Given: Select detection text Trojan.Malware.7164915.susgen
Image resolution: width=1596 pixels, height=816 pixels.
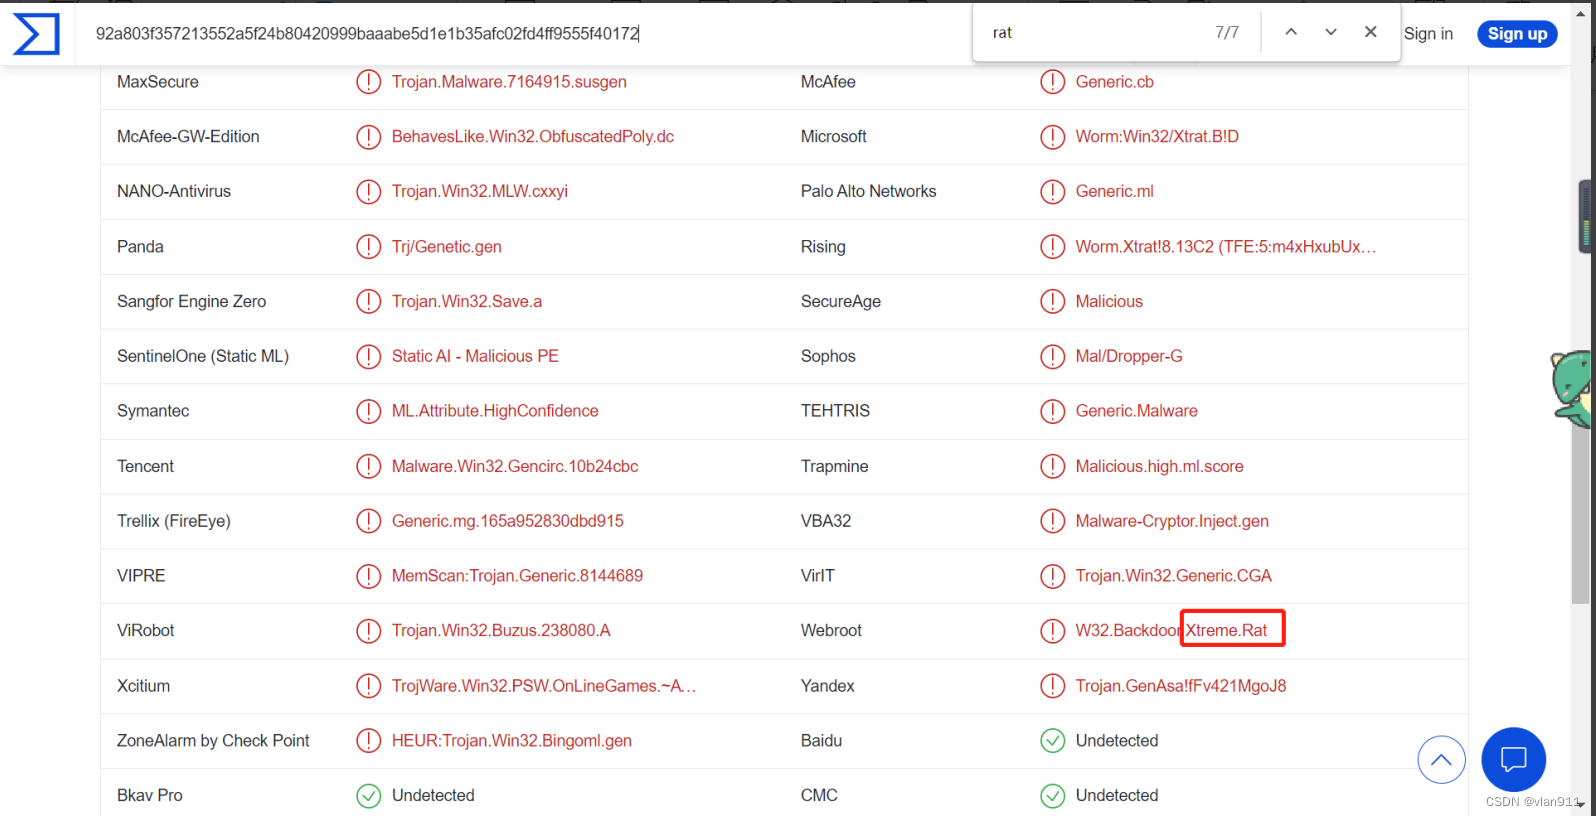Looking at the screenshot, I should coord(509,82).
